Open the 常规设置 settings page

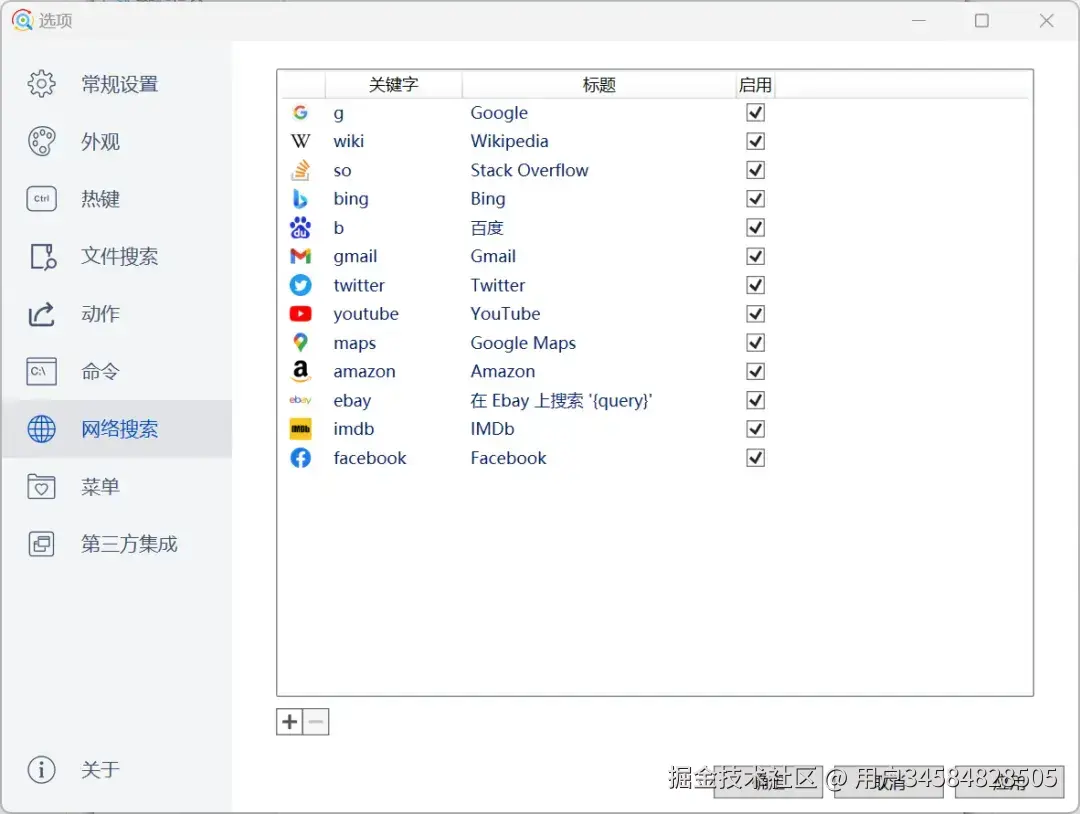pyautogui.click(x=117, y=84)
